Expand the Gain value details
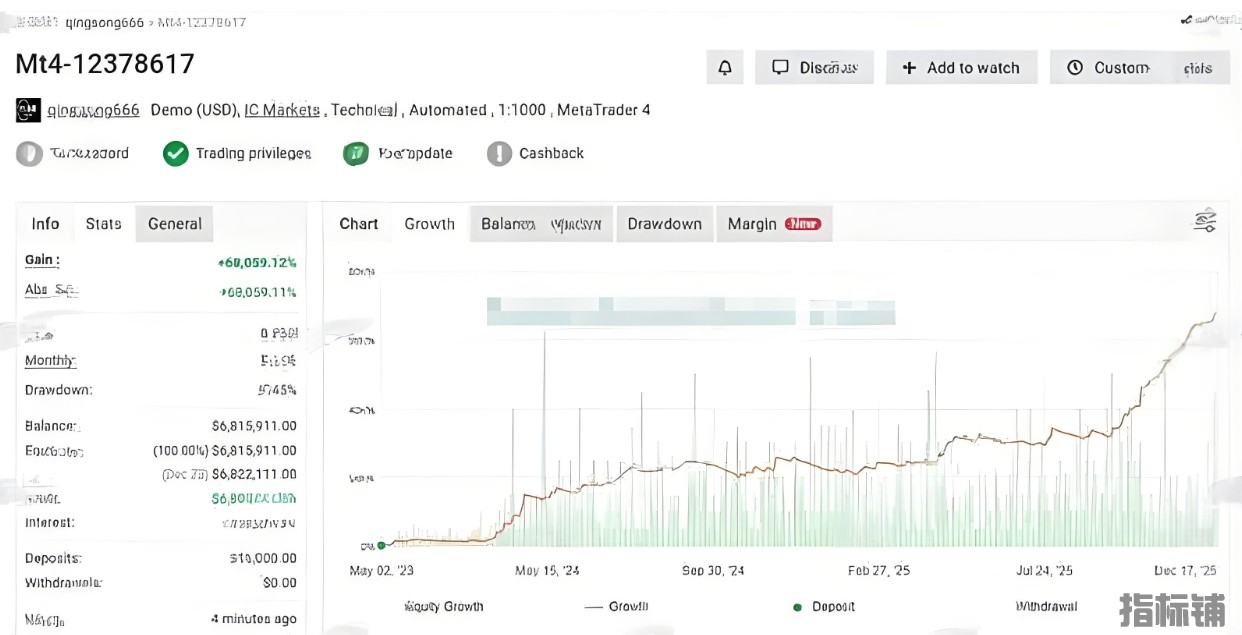The width and height of the screenshot is (1242, 635). pos(42,260)
